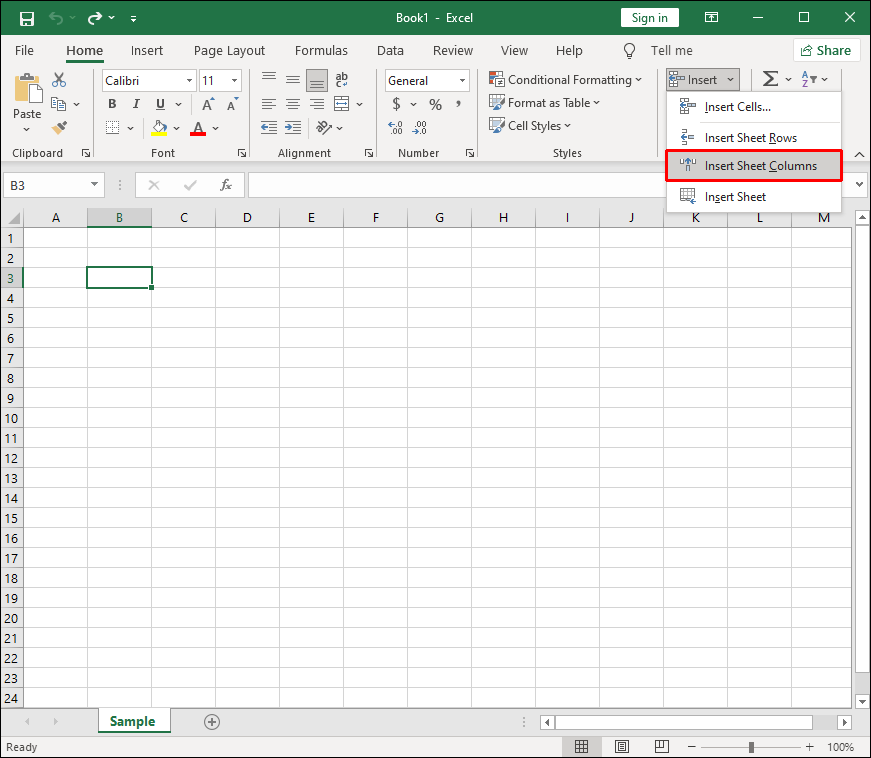Expand Format as Table menu
871x758 pixels.
[544, 103]
